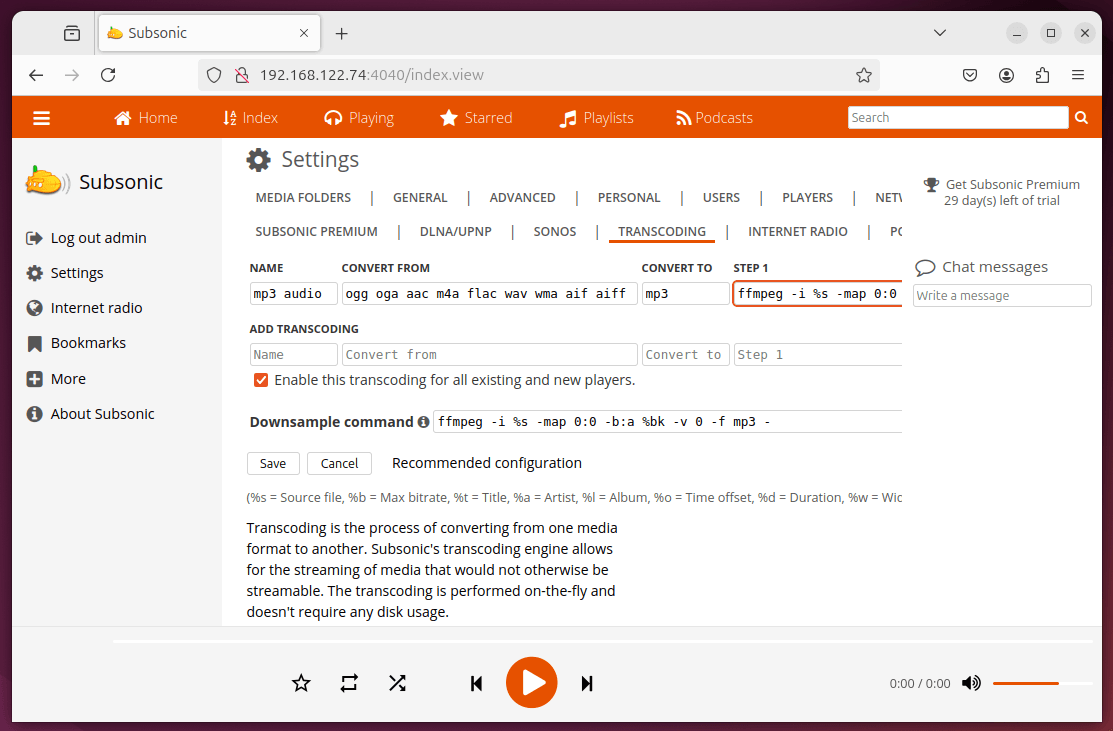Expand More in the sidebar

click(x=55, y=379)
